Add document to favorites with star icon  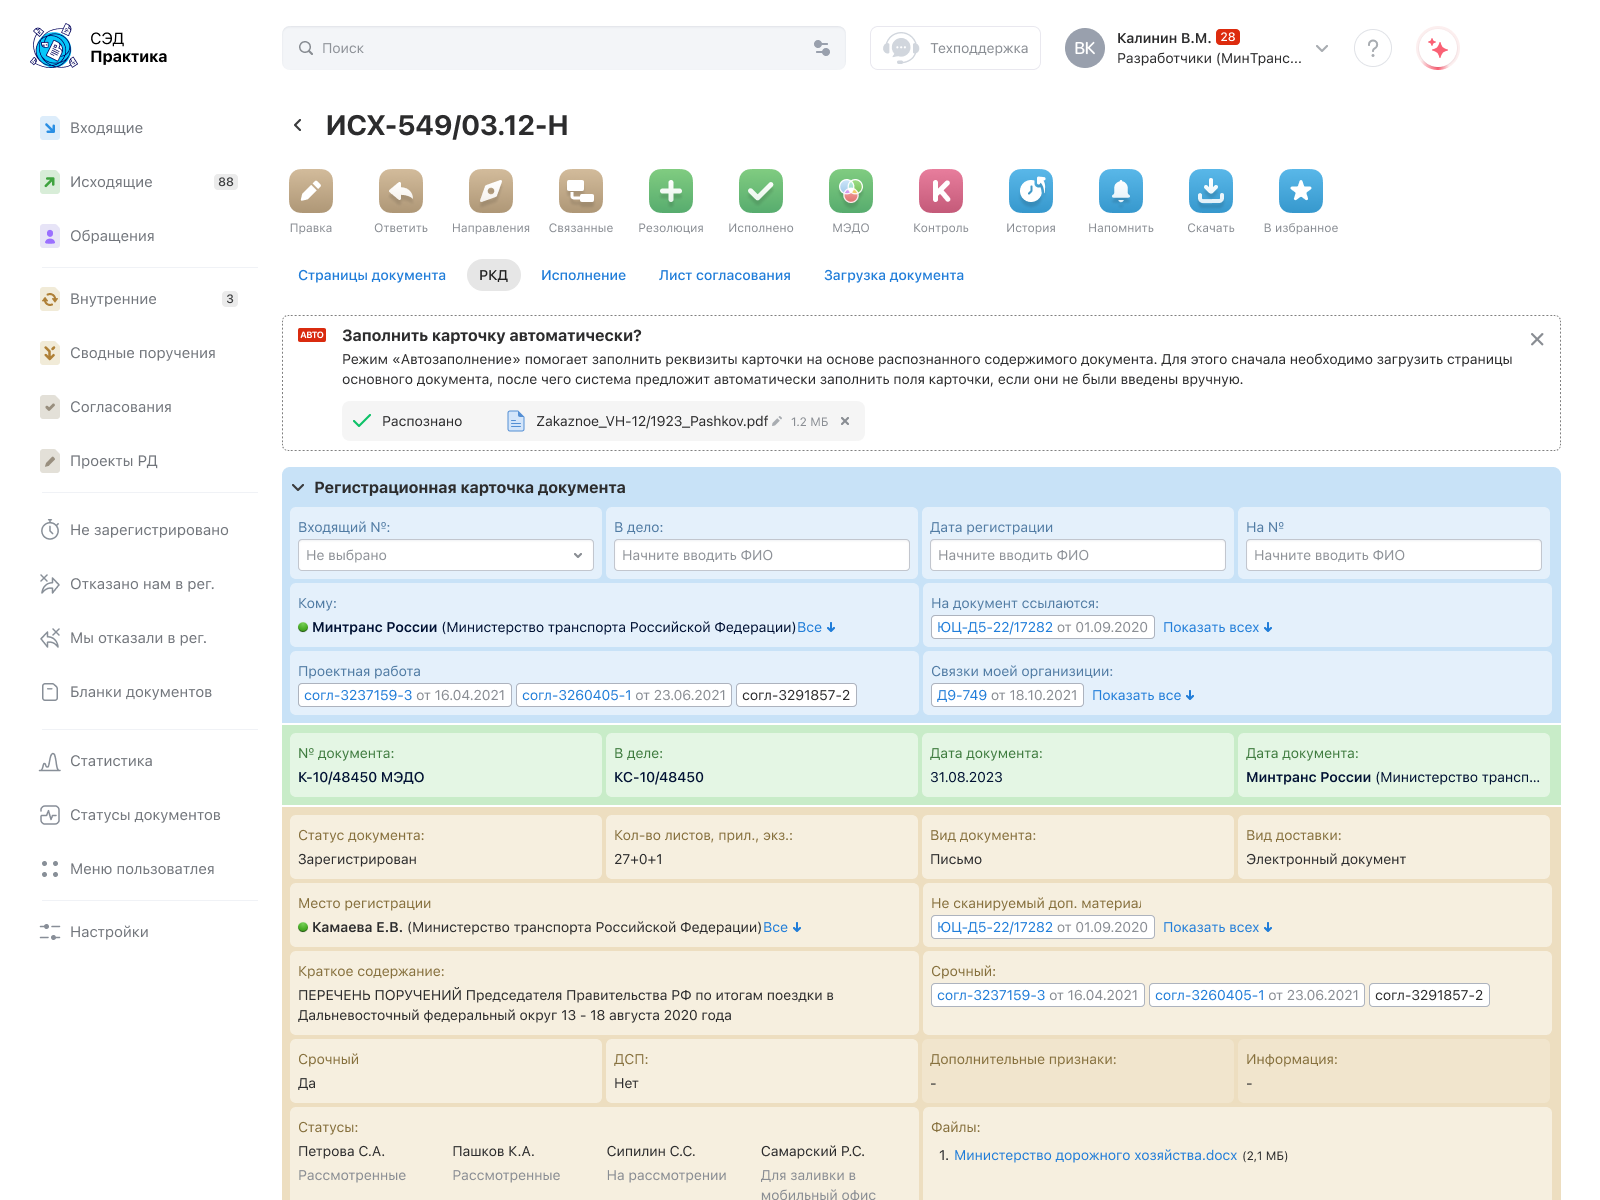point(1301,191)
